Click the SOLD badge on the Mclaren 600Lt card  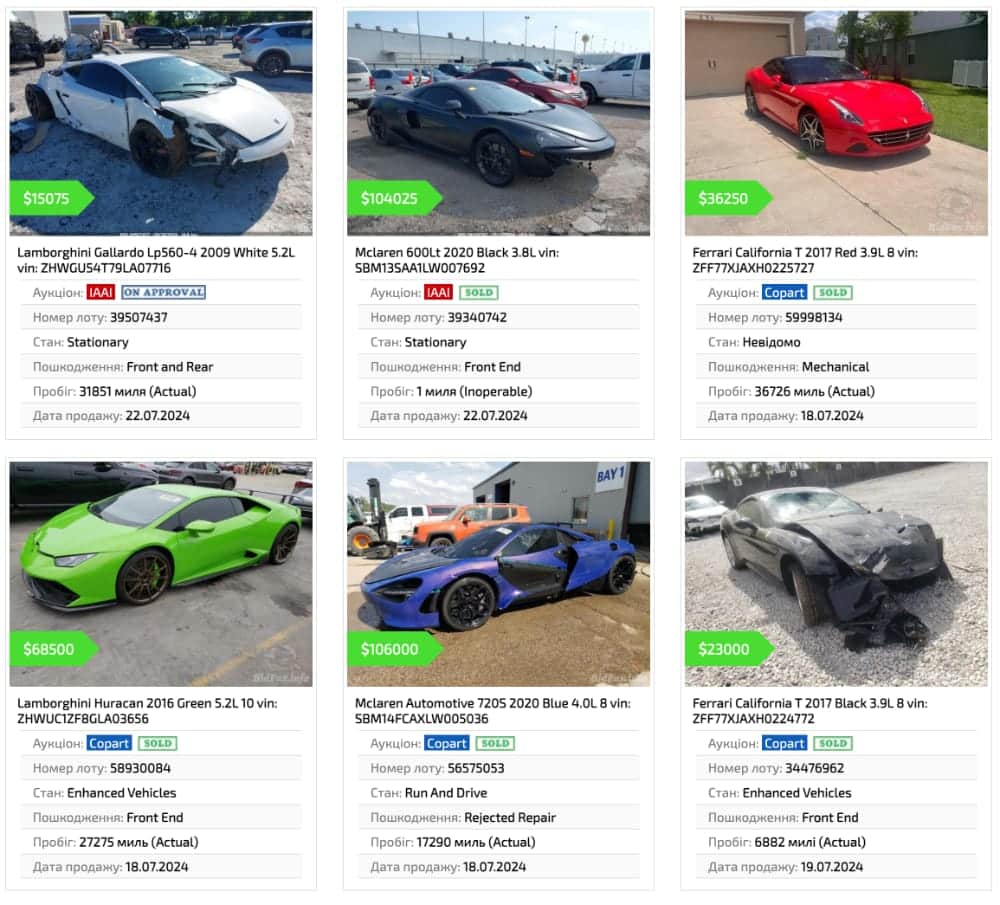point(478,293)
